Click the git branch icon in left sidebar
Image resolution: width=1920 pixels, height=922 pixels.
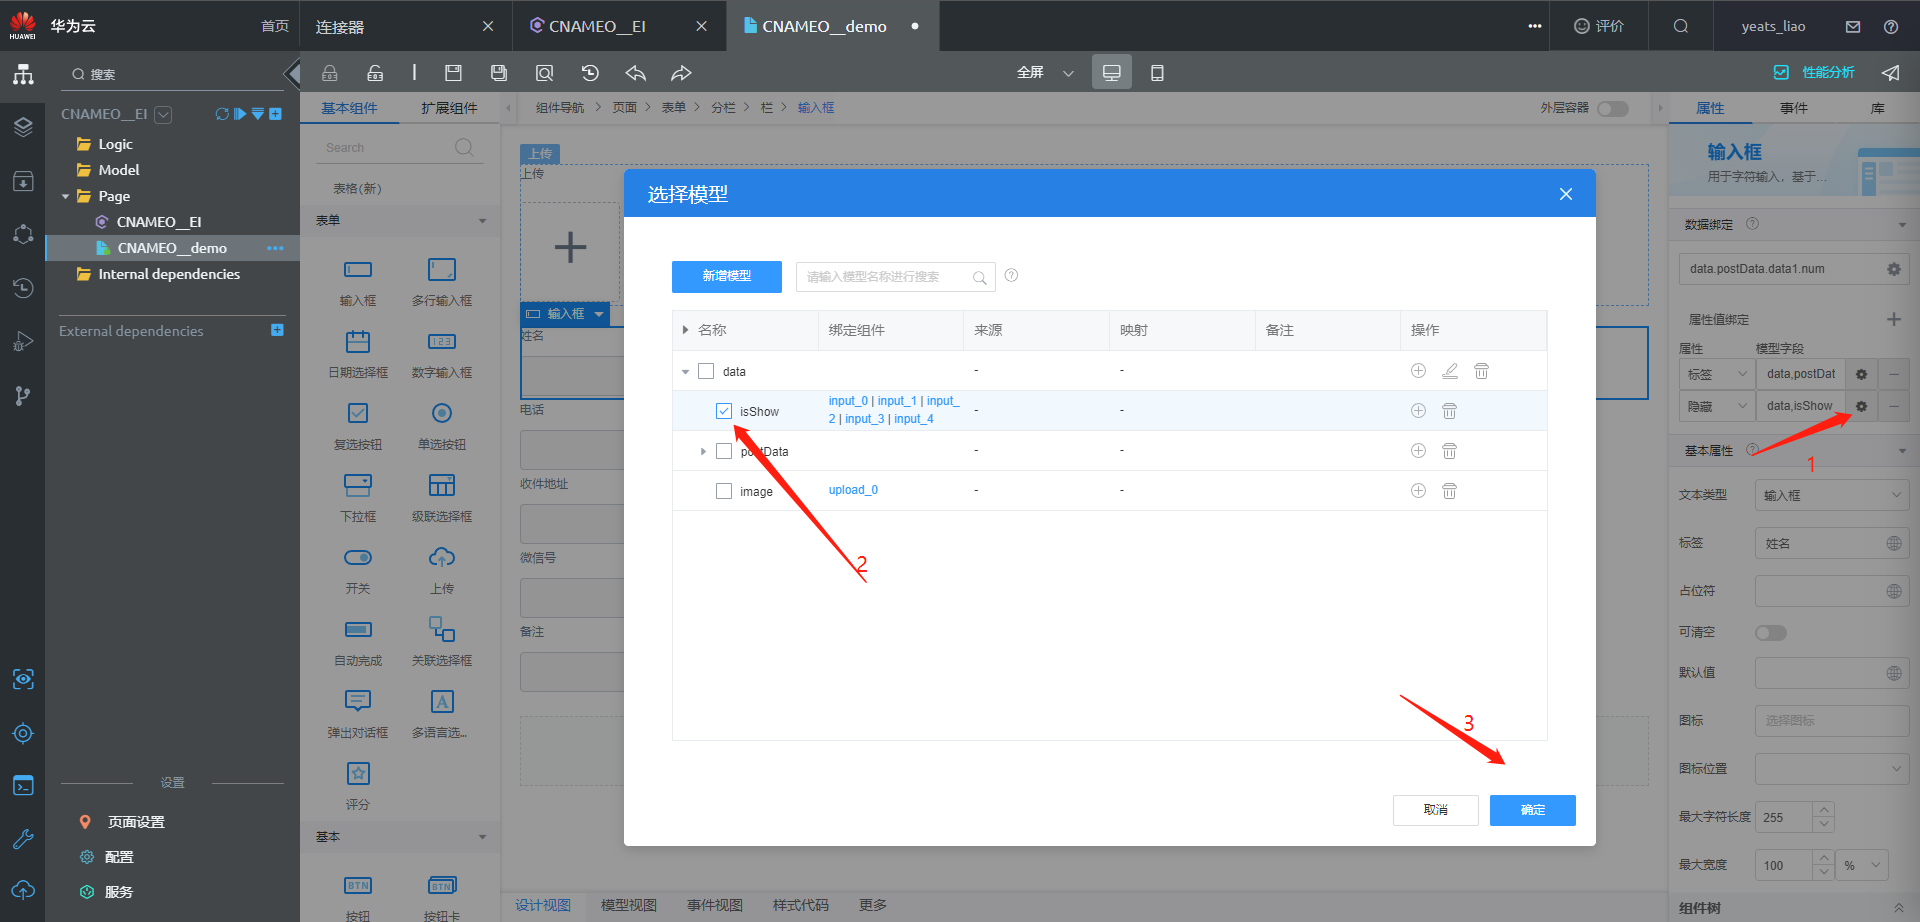pyautogui.click(x=23, y=396)
